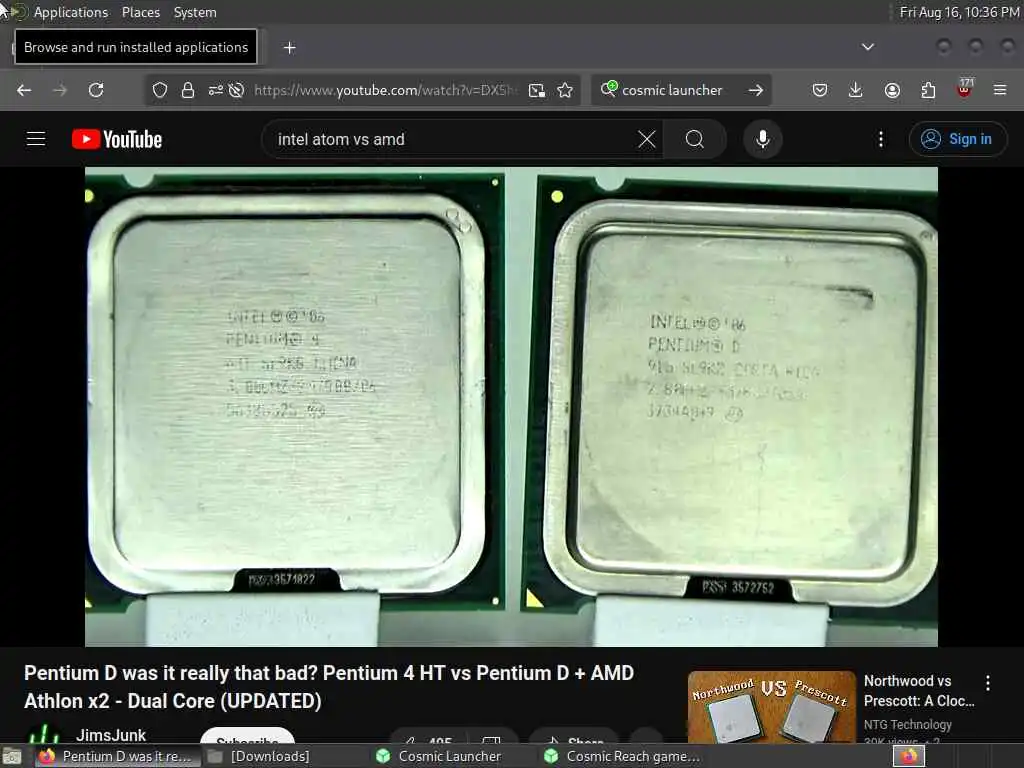The image size is (1024, 768).
Task: Open the uBlock extension icon with badge
Action: 964,89
